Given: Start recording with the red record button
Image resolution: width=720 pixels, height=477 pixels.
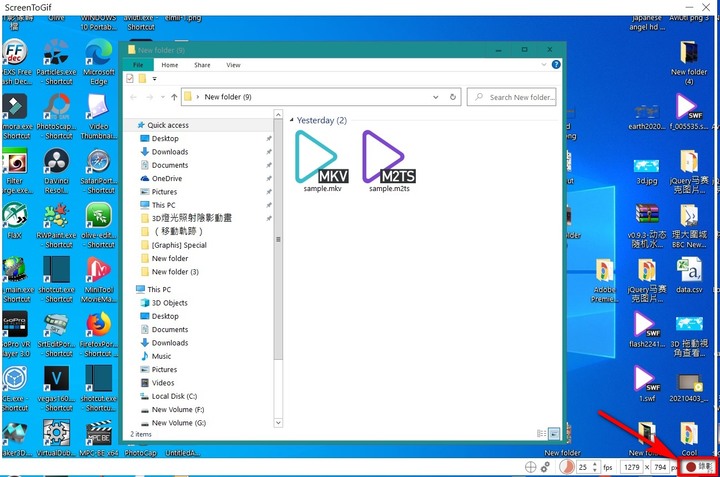Looking at the screenshot, I should coord(698,466).
